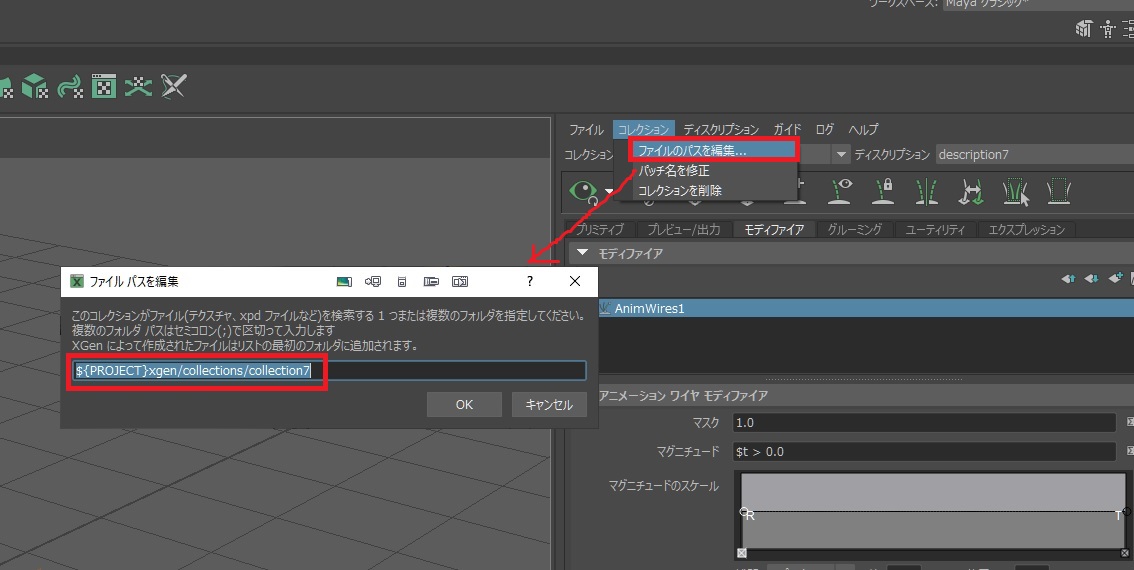Viewport: 1134px width, 570px height.
Task: Click the crossed arrows checker shelf icon
Action: tap(138, 86)
